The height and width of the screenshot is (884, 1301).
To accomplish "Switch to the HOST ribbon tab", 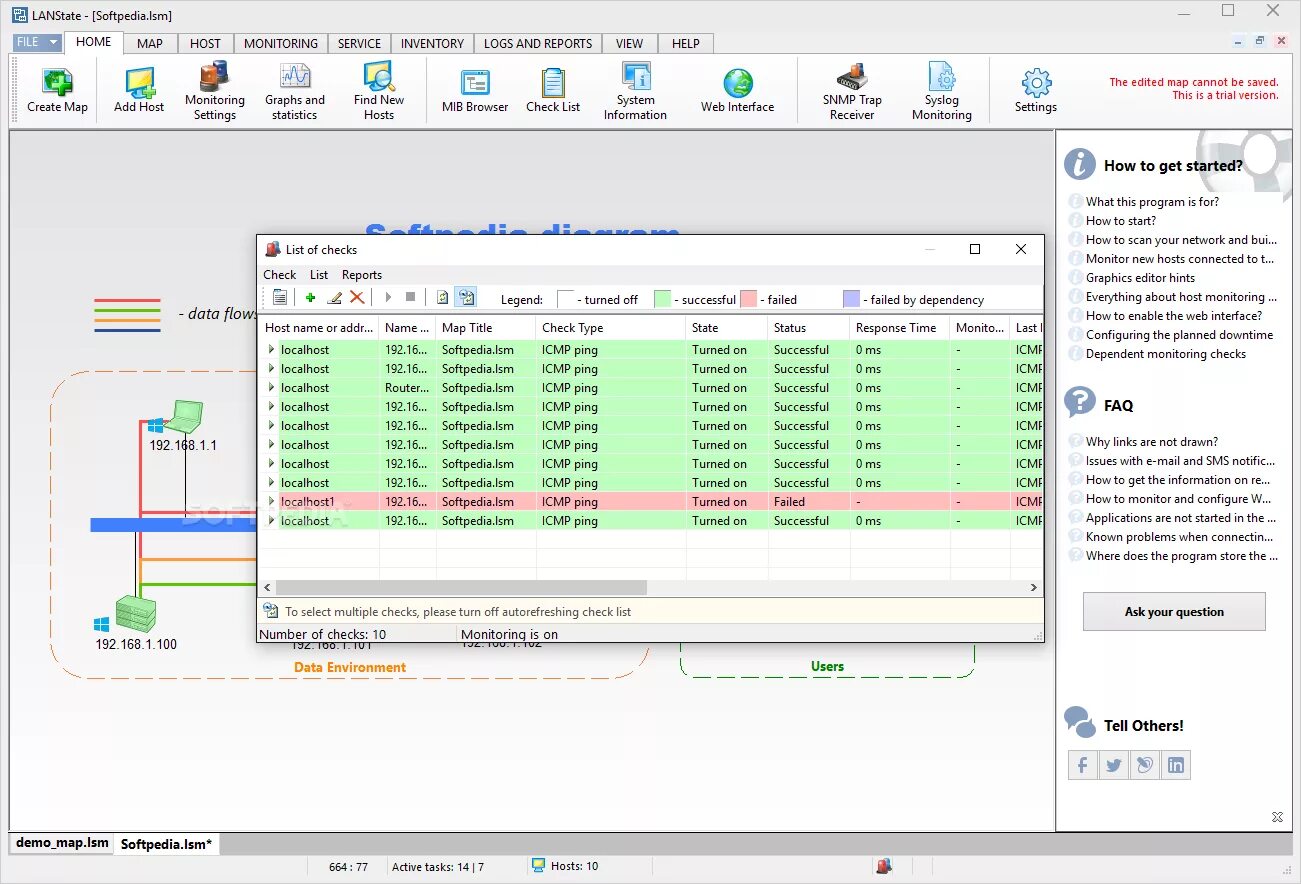I will [x=205, y=43].
